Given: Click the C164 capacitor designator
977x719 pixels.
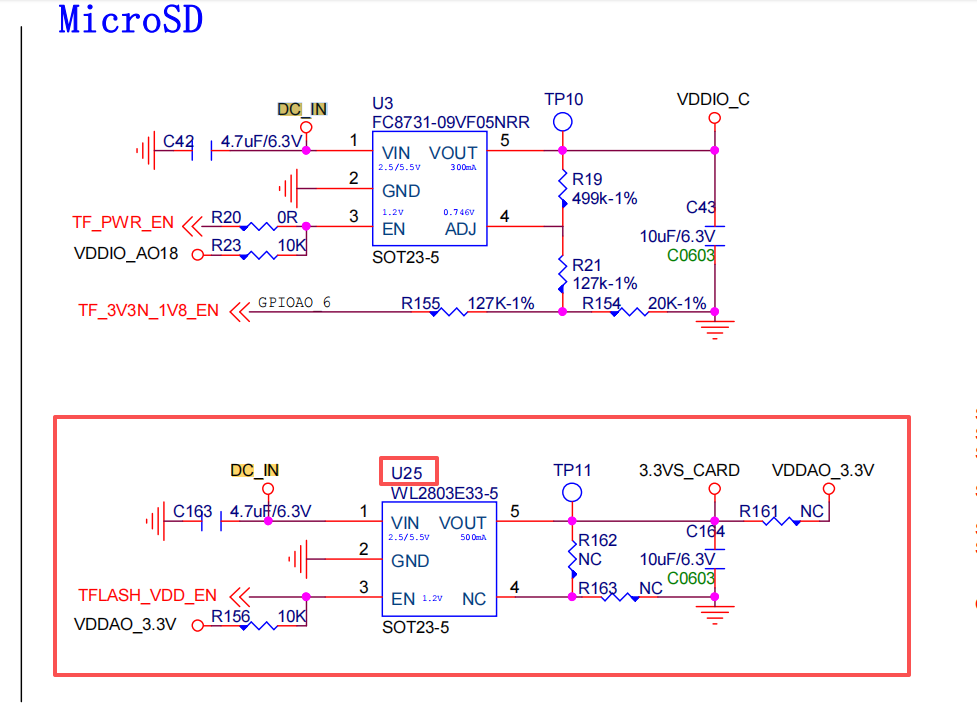Looking at the screenshot, I should (705, 531).
